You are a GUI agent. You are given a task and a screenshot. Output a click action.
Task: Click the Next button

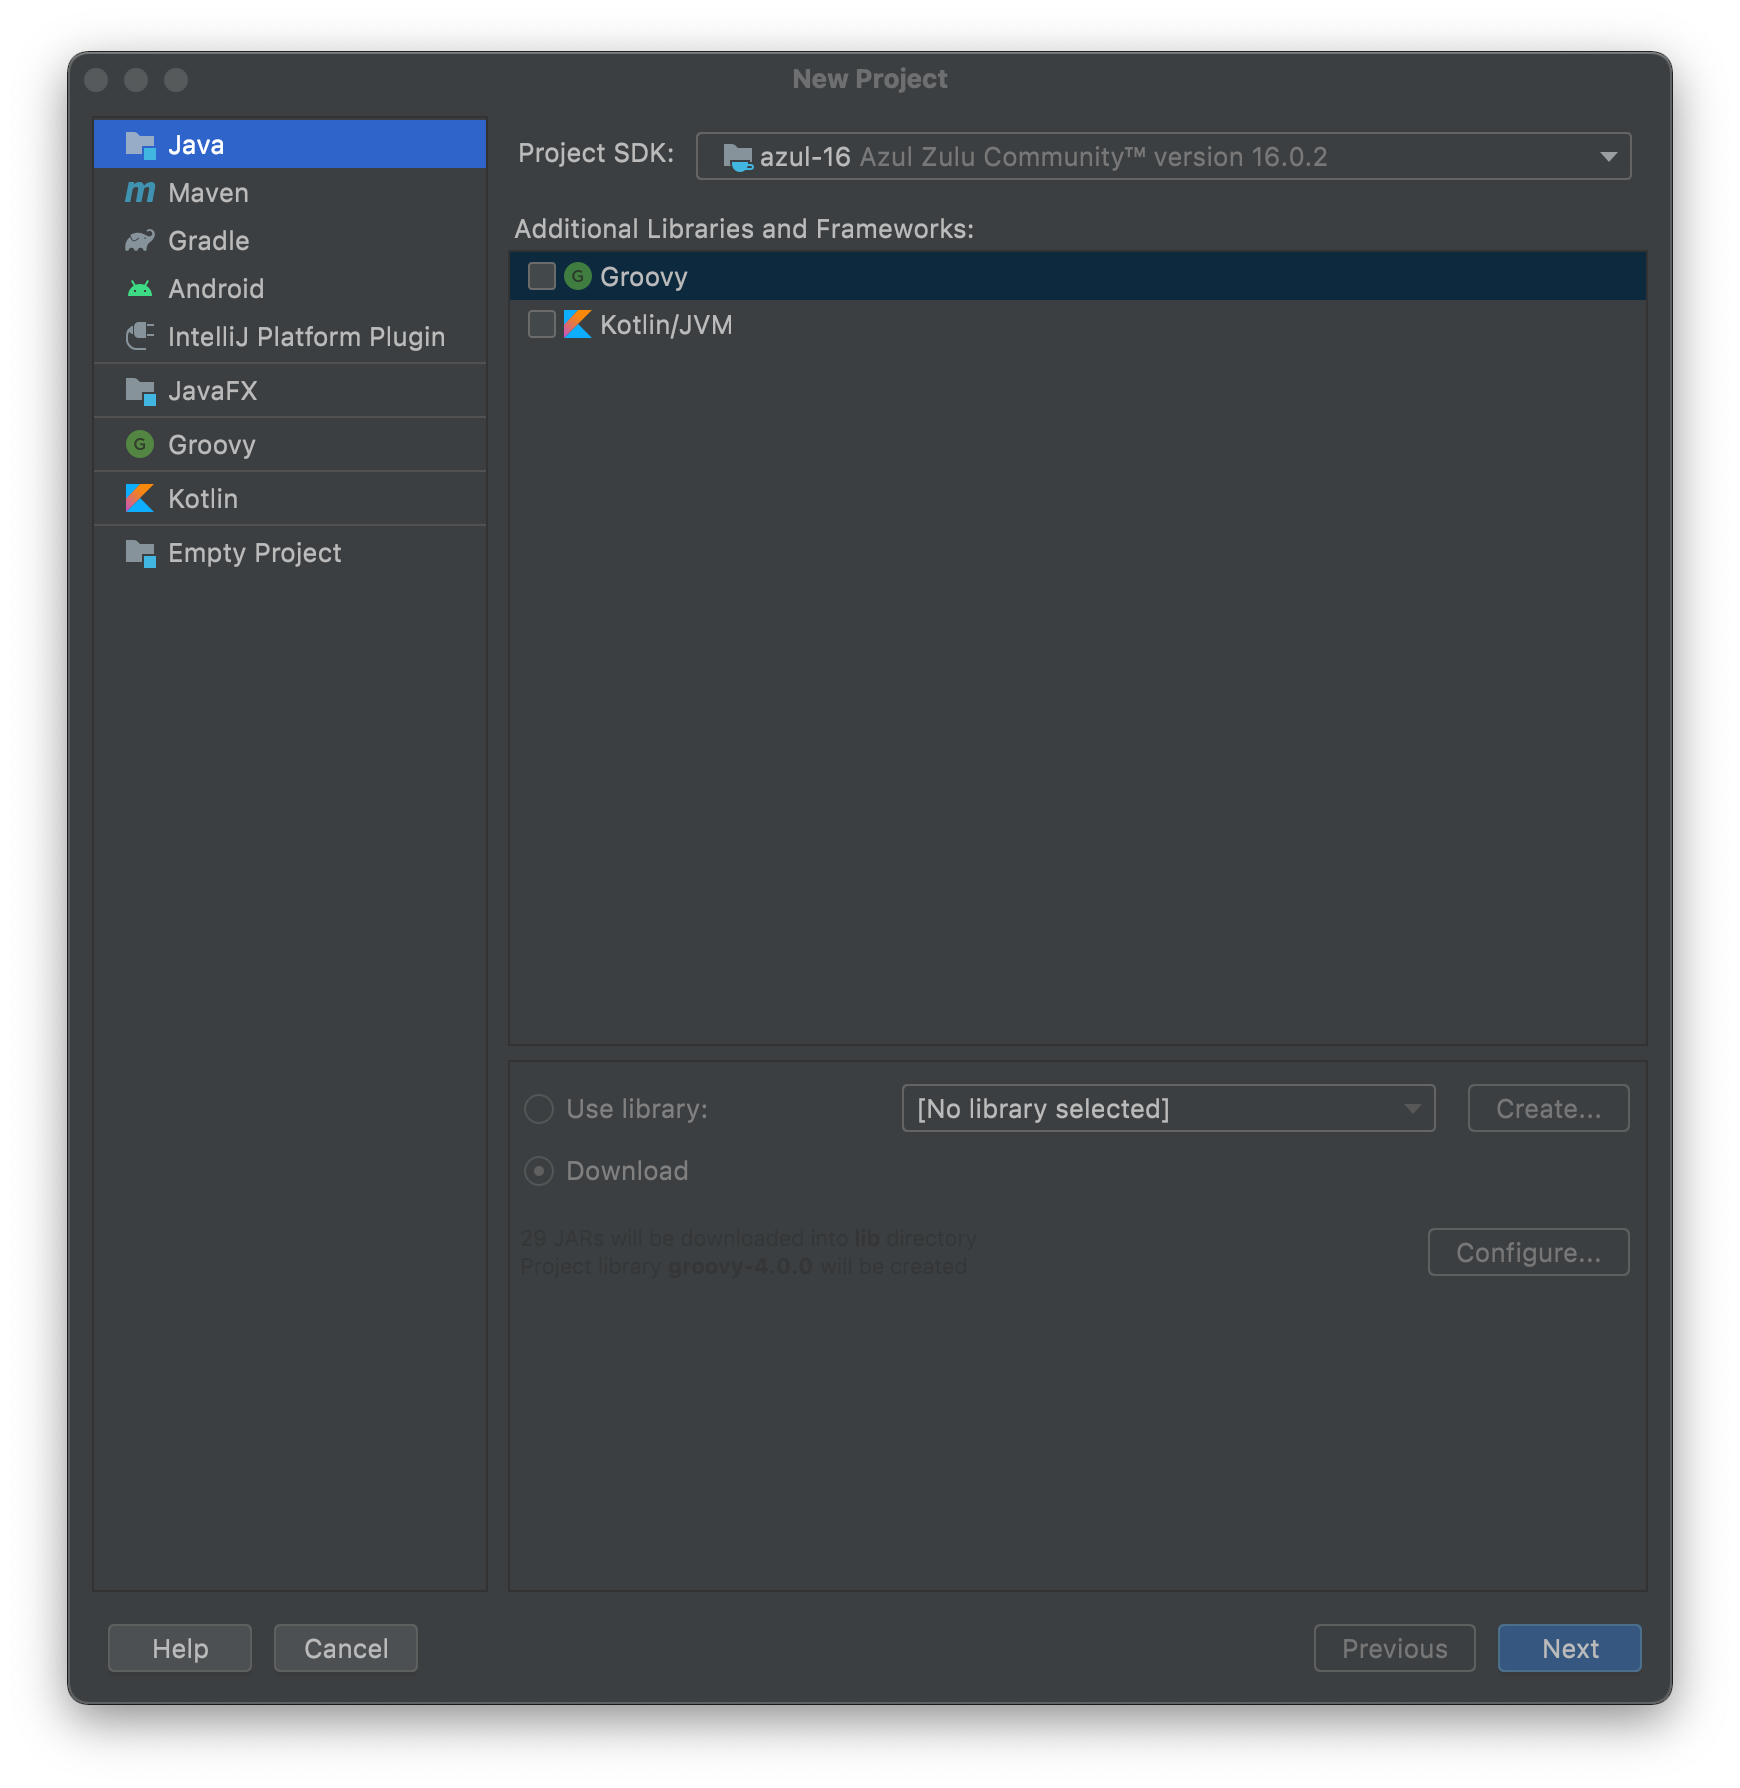[x=1569, y=1648]
